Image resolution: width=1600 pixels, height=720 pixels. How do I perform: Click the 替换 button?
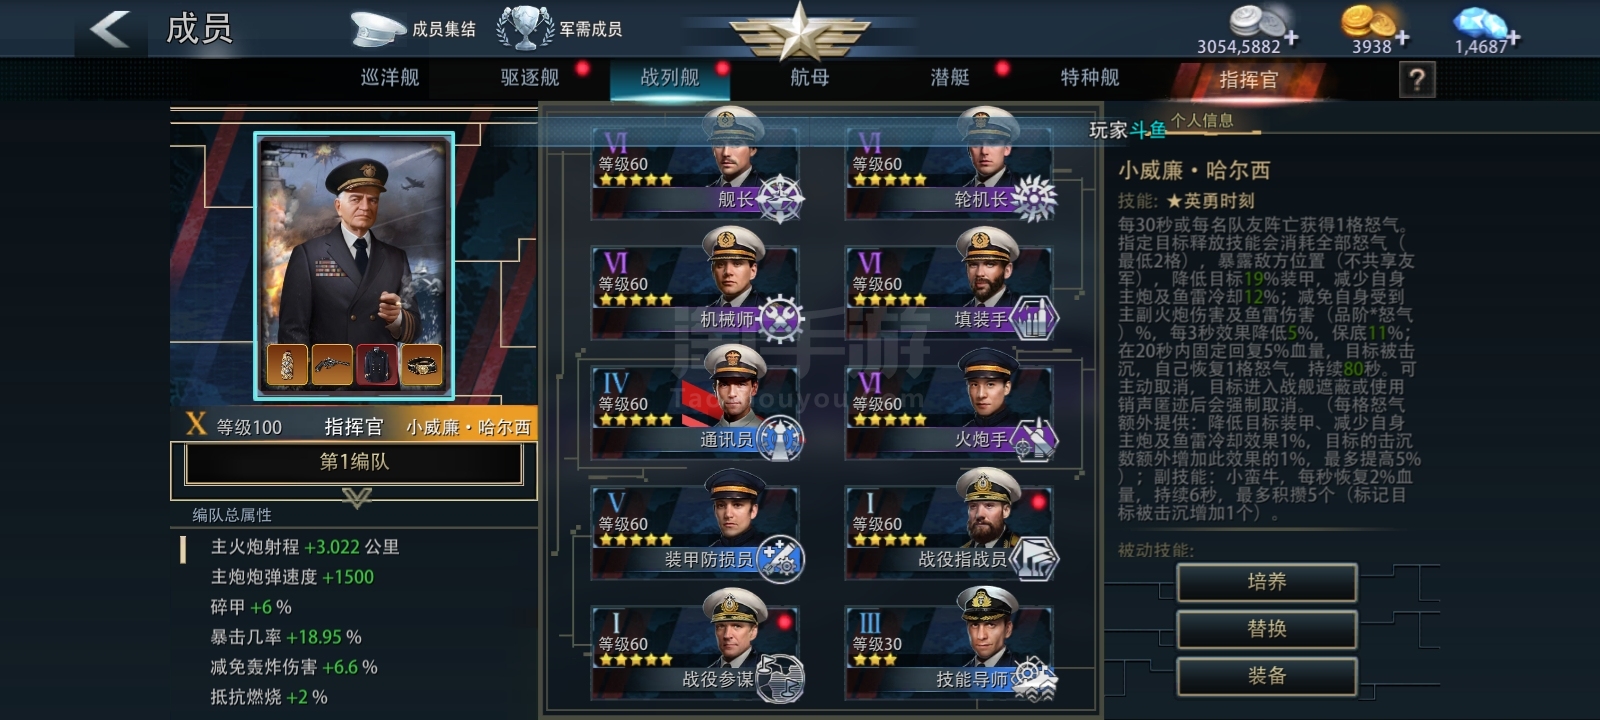[x=1267, y=629]
